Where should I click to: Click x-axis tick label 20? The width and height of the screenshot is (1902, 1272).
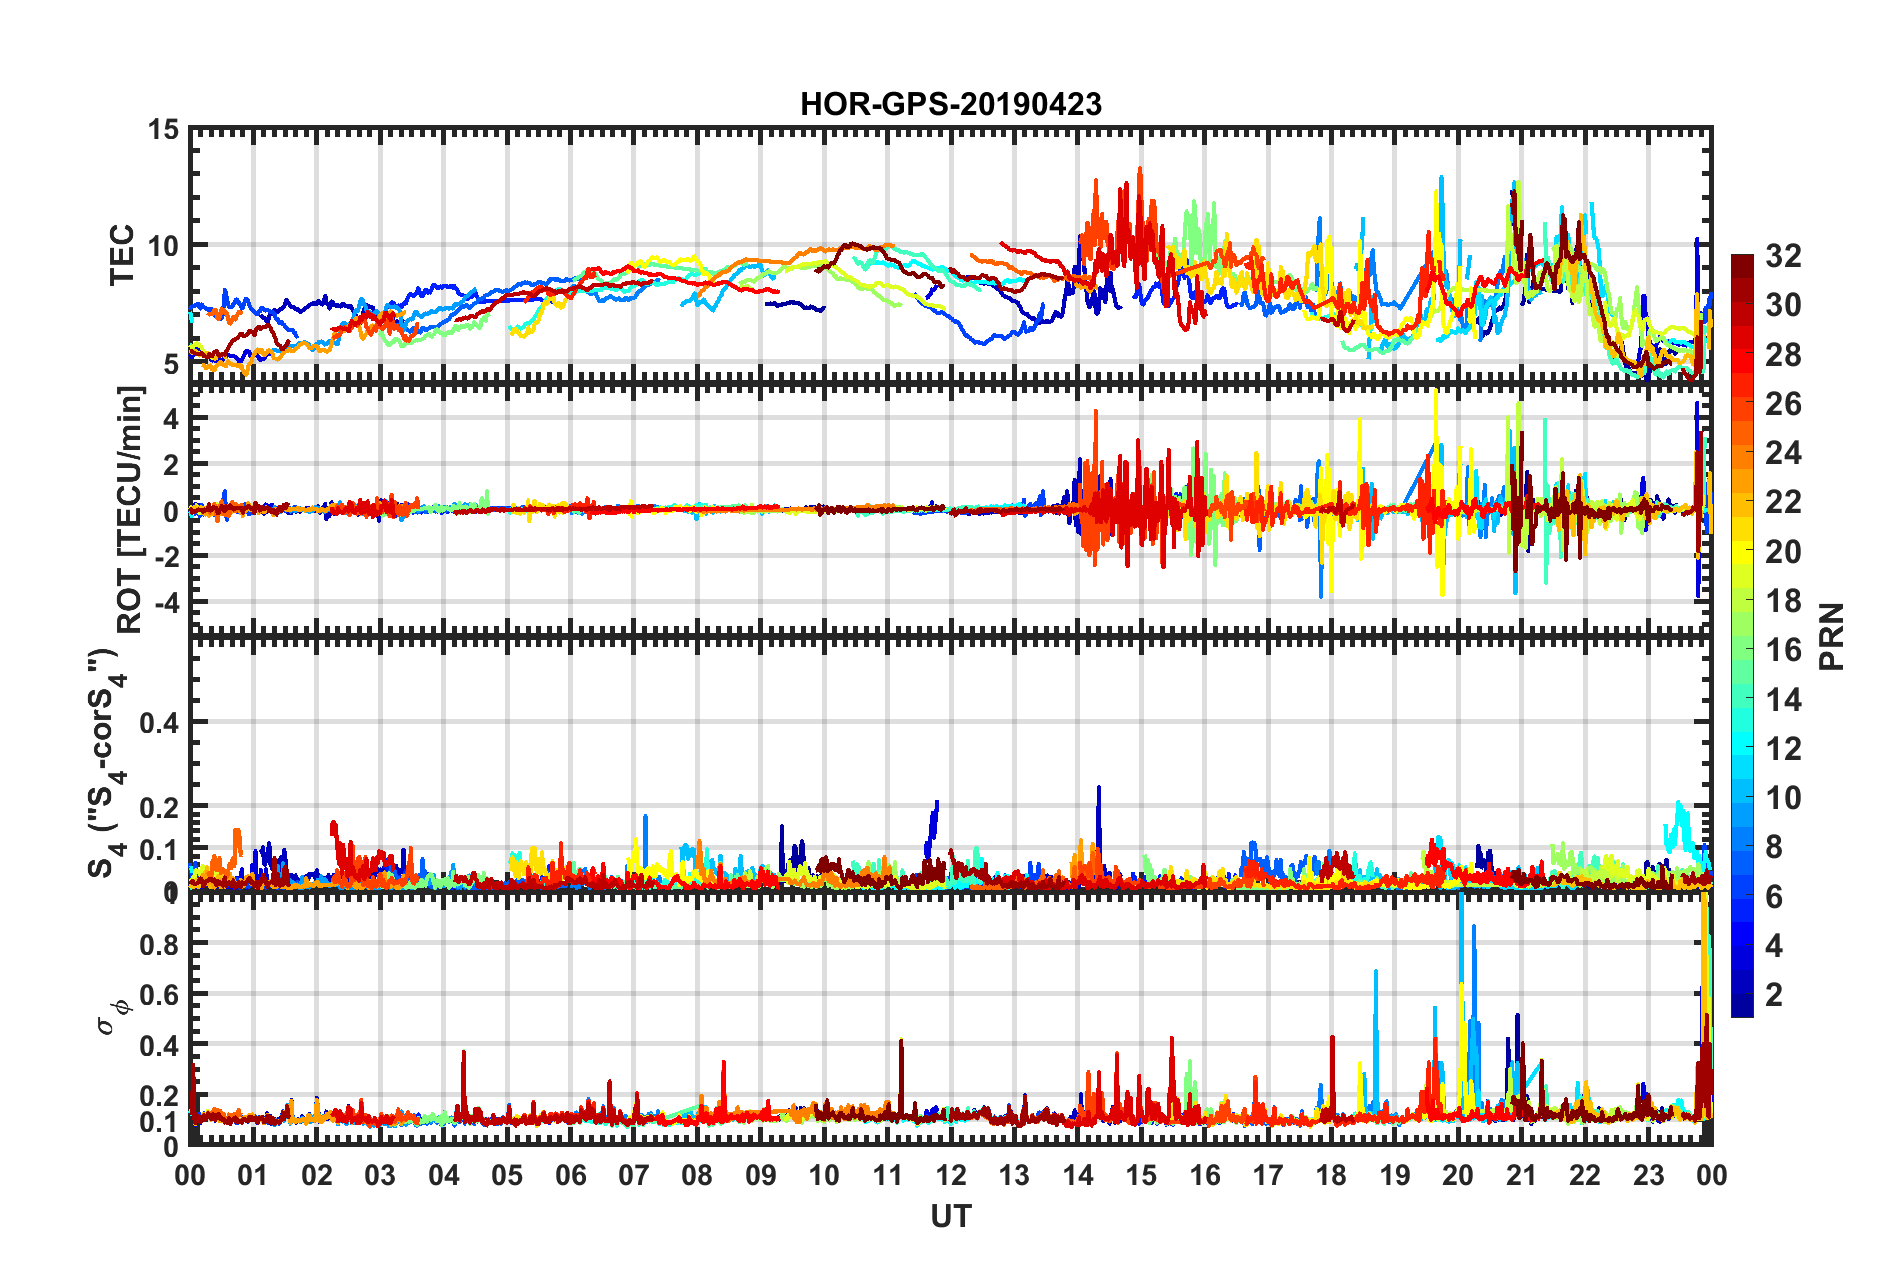(x=1458, y=1175)
